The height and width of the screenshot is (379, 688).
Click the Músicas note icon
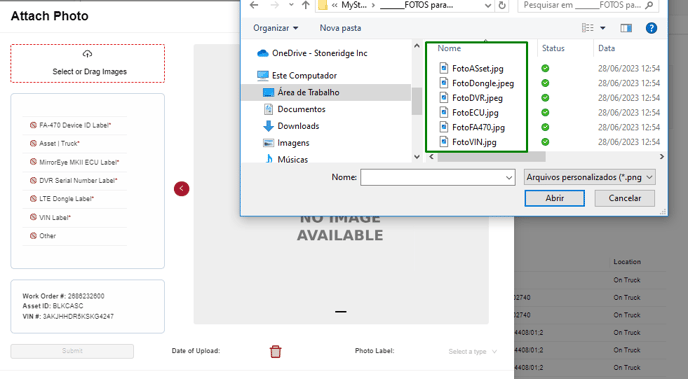click(269, 159)
